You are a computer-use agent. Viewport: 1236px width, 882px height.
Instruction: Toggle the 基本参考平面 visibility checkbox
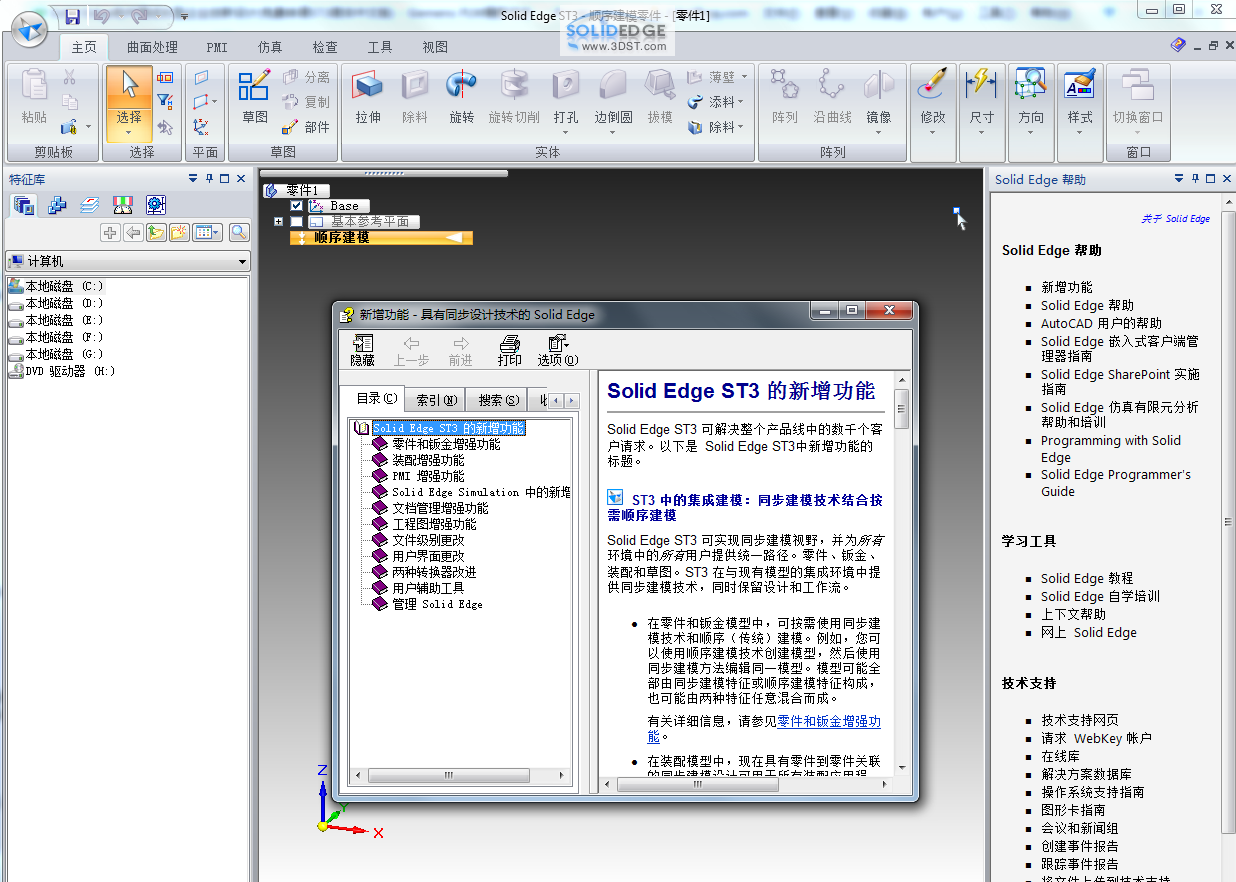(296, 222)
